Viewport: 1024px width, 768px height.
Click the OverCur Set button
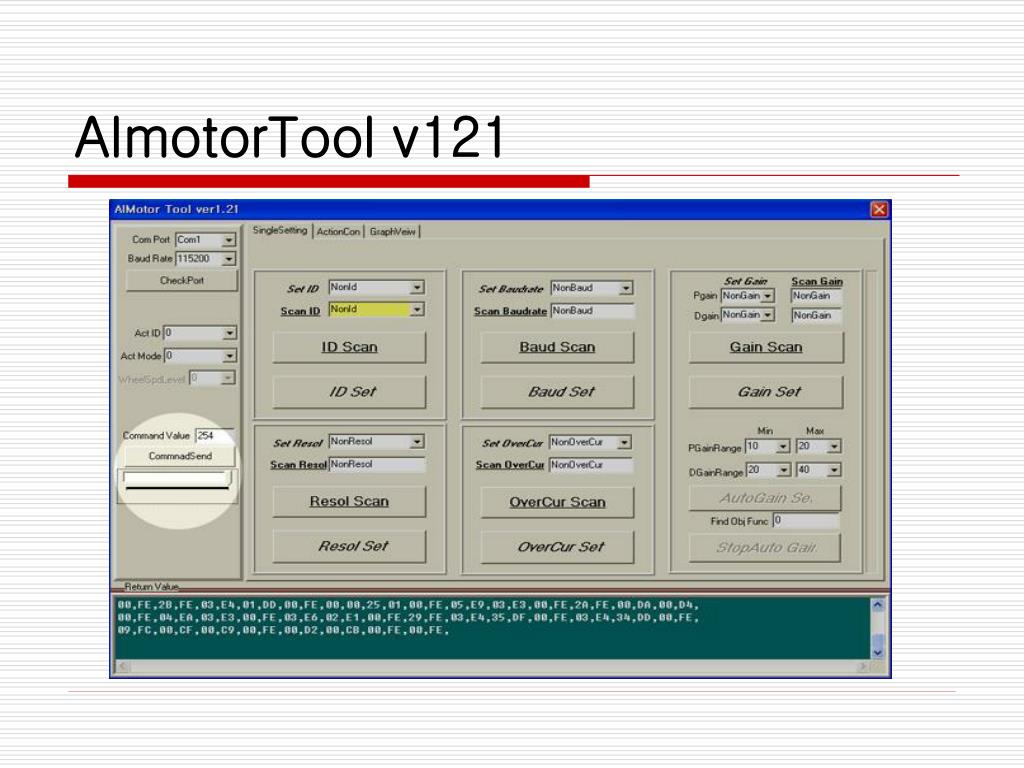557,547
